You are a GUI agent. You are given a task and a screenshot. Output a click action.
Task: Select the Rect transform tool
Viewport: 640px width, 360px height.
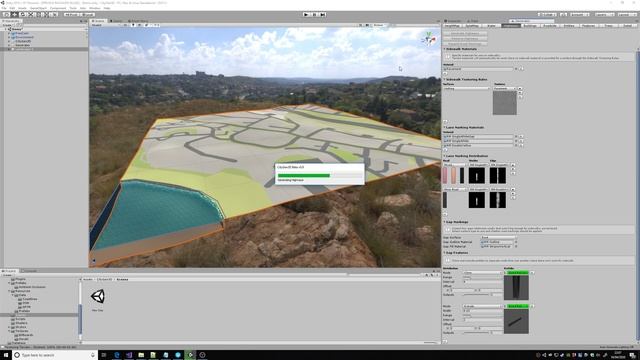[39, 14]
